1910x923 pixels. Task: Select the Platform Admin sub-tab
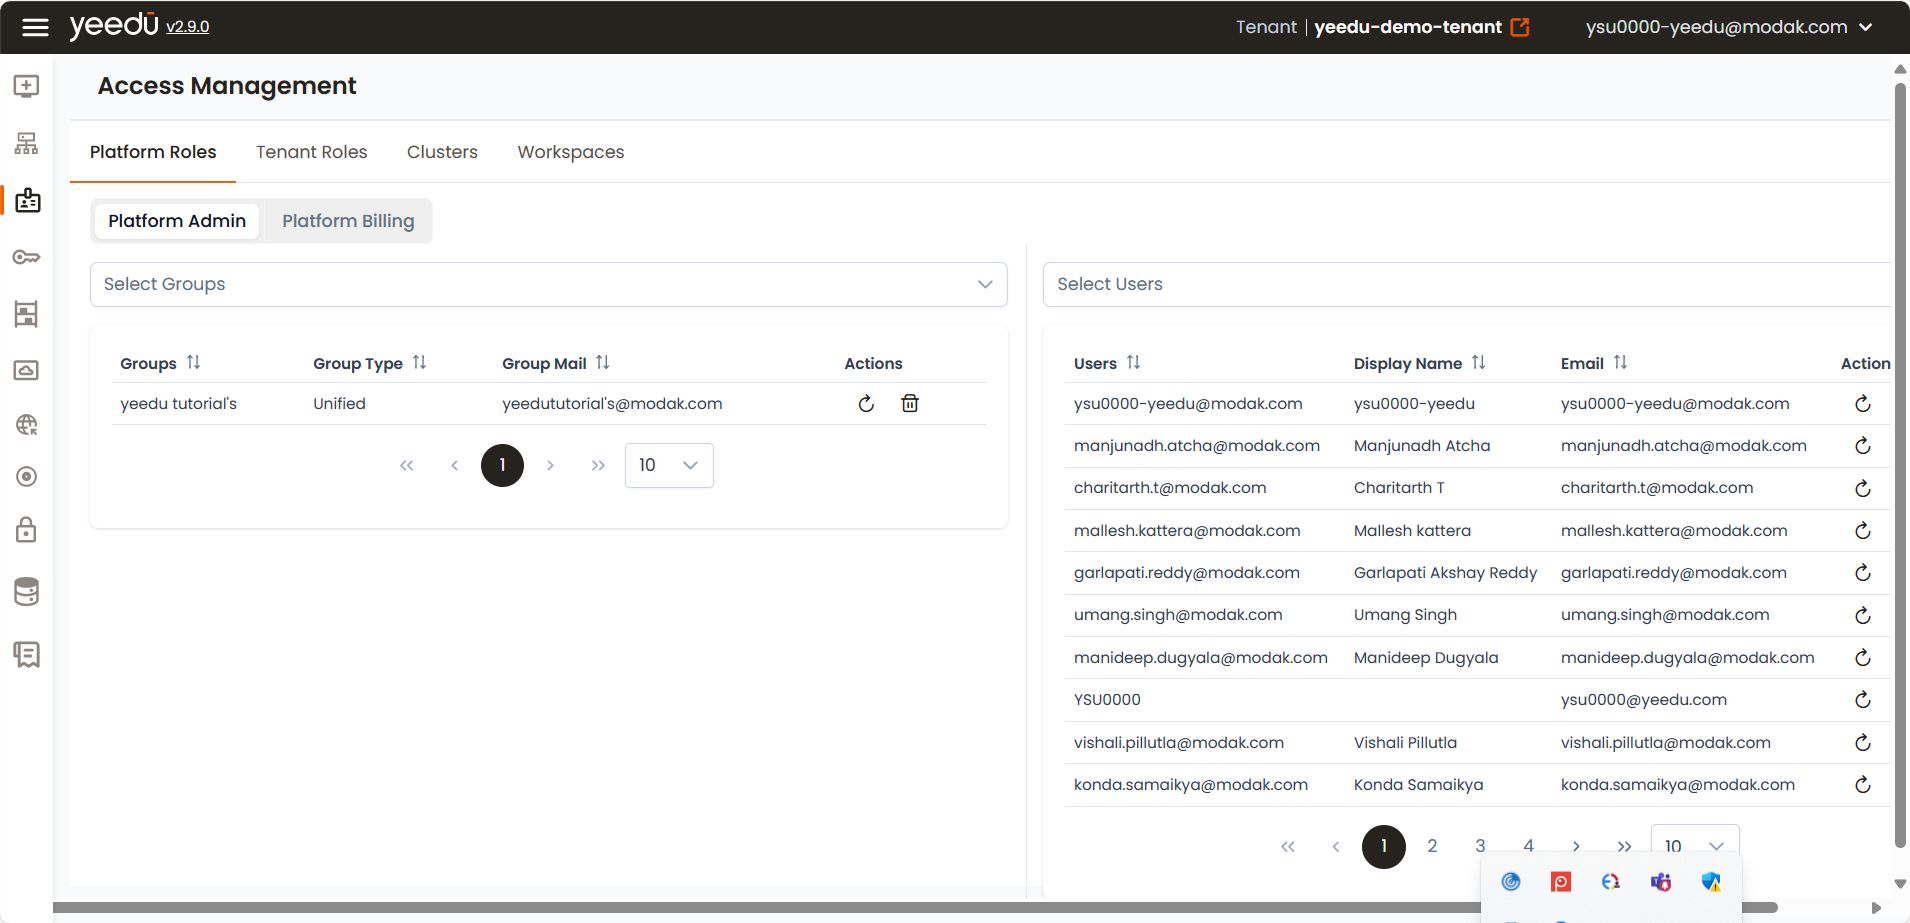click(177, 221)
